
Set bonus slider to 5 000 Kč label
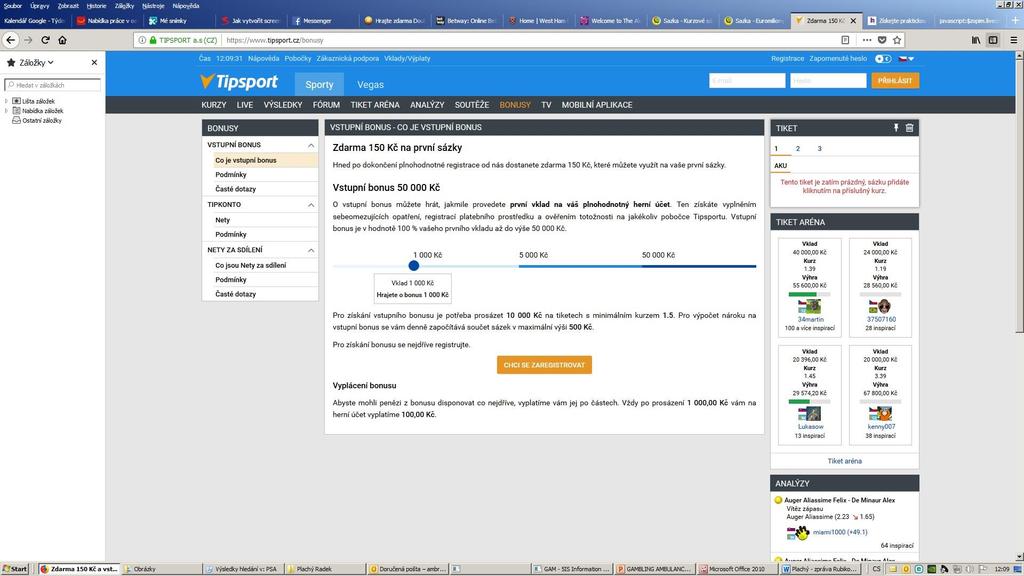534,255
